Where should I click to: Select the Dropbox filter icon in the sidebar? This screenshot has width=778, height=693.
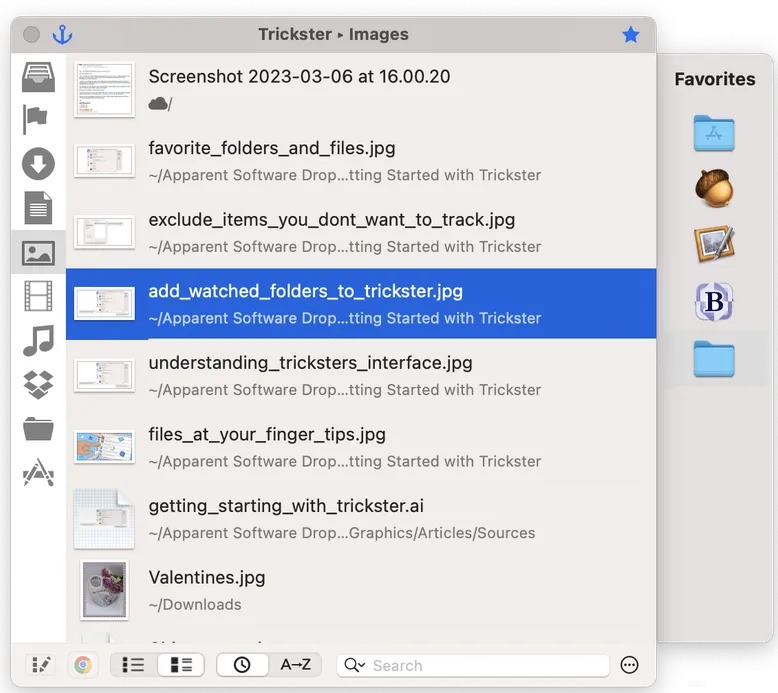coord(38,384)
